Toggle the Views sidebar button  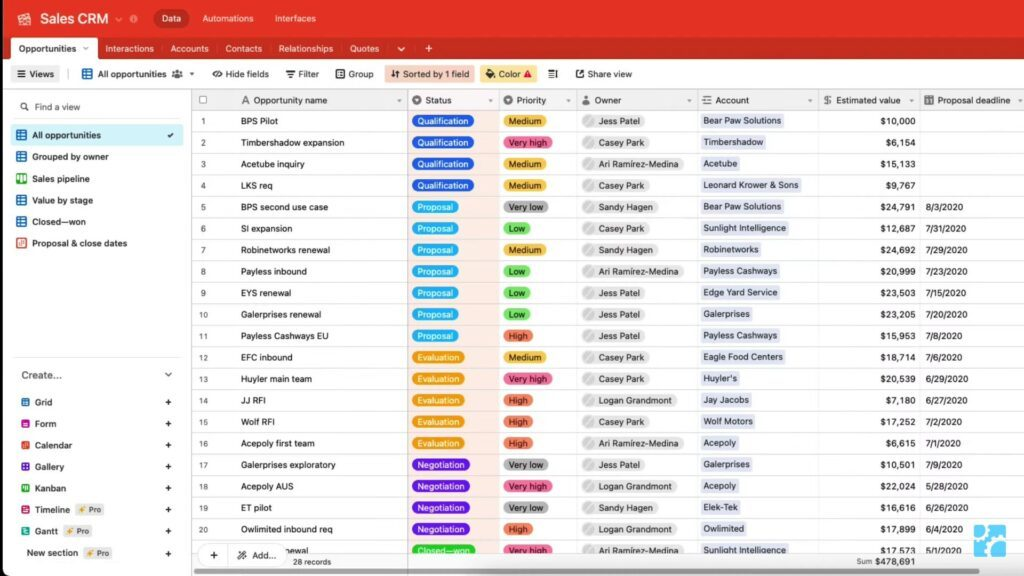click(35, 74)
